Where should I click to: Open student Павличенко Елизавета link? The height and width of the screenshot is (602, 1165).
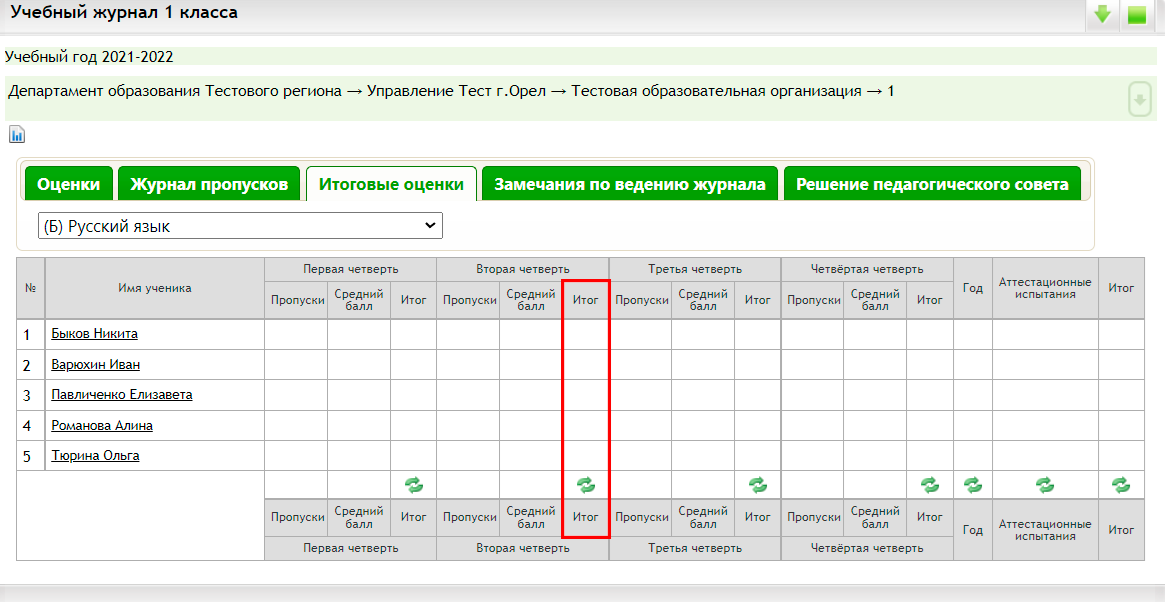click(122, 395)
